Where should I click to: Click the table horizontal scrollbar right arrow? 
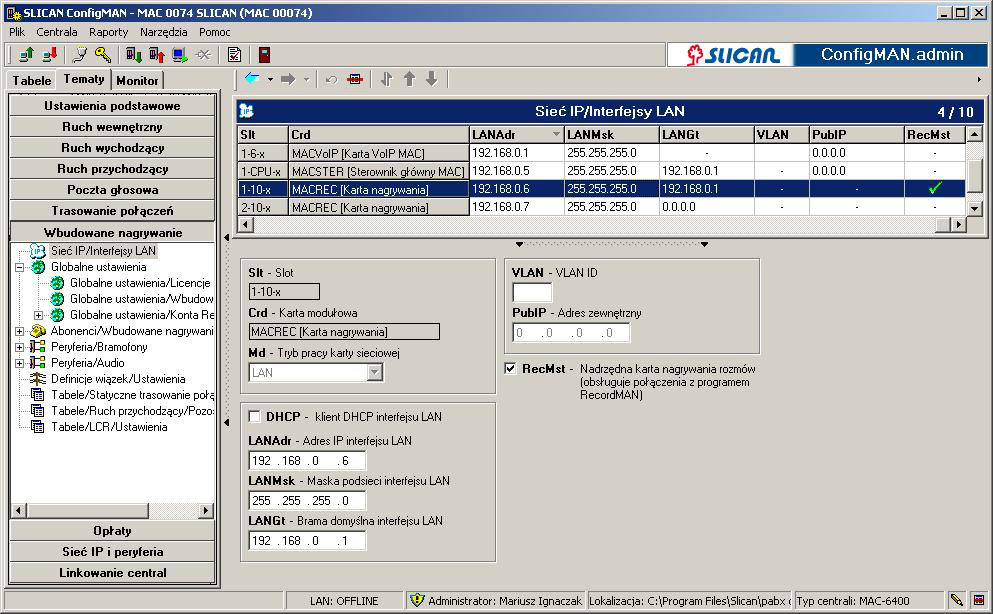pos(959,224)
